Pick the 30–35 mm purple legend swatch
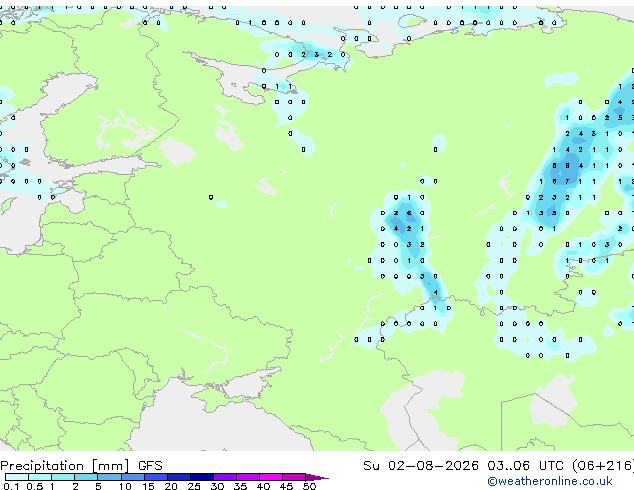 pyautogui.click(x=224, y=477)
